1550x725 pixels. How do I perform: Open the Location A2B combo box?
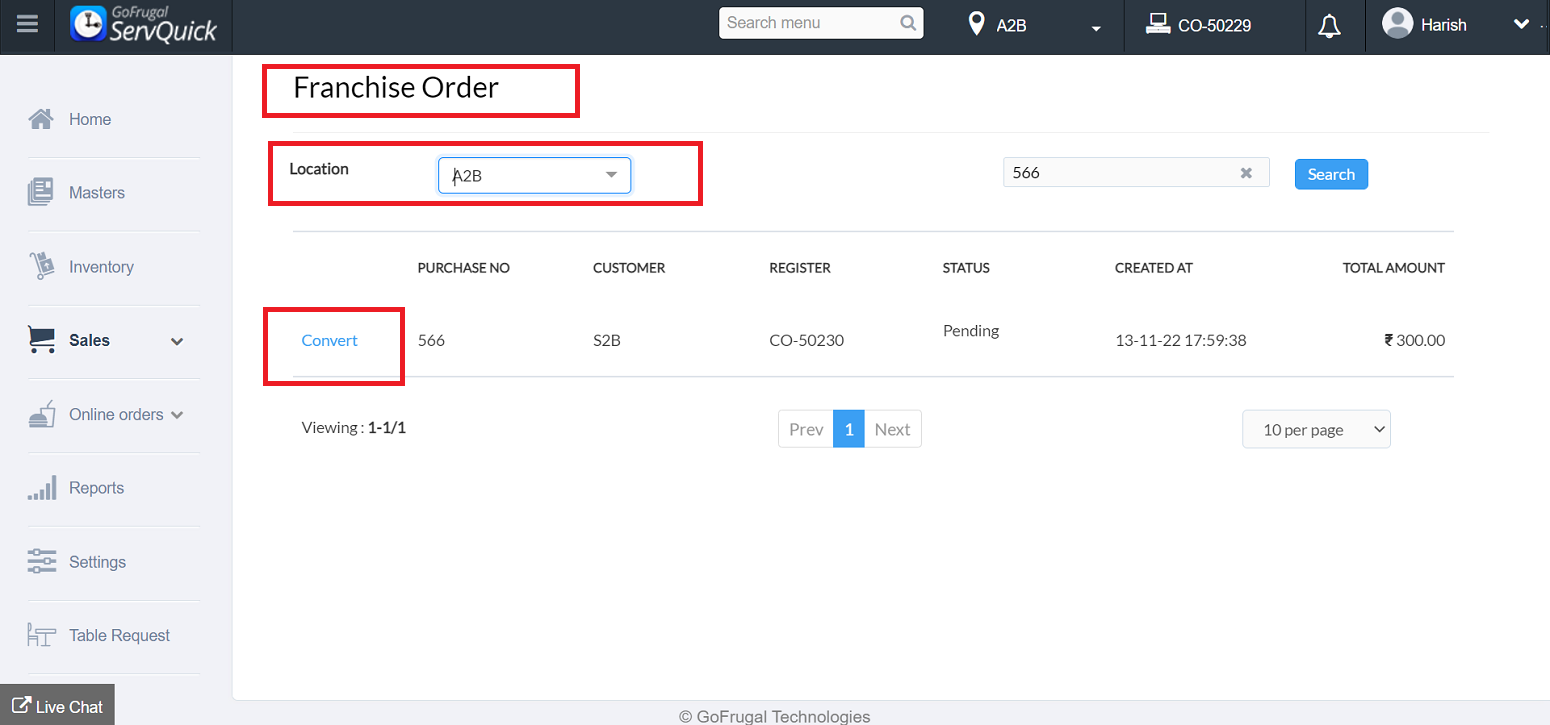(x=534, y=175)
